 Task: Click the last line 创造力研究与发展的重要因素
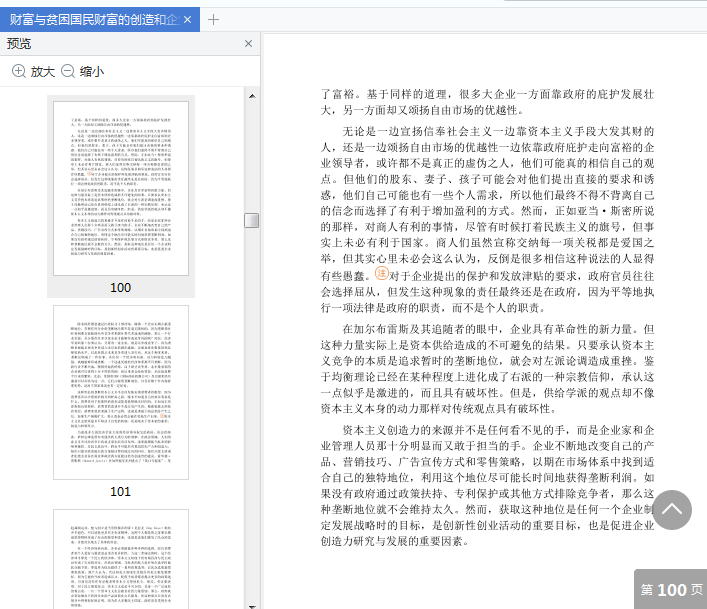395,541
